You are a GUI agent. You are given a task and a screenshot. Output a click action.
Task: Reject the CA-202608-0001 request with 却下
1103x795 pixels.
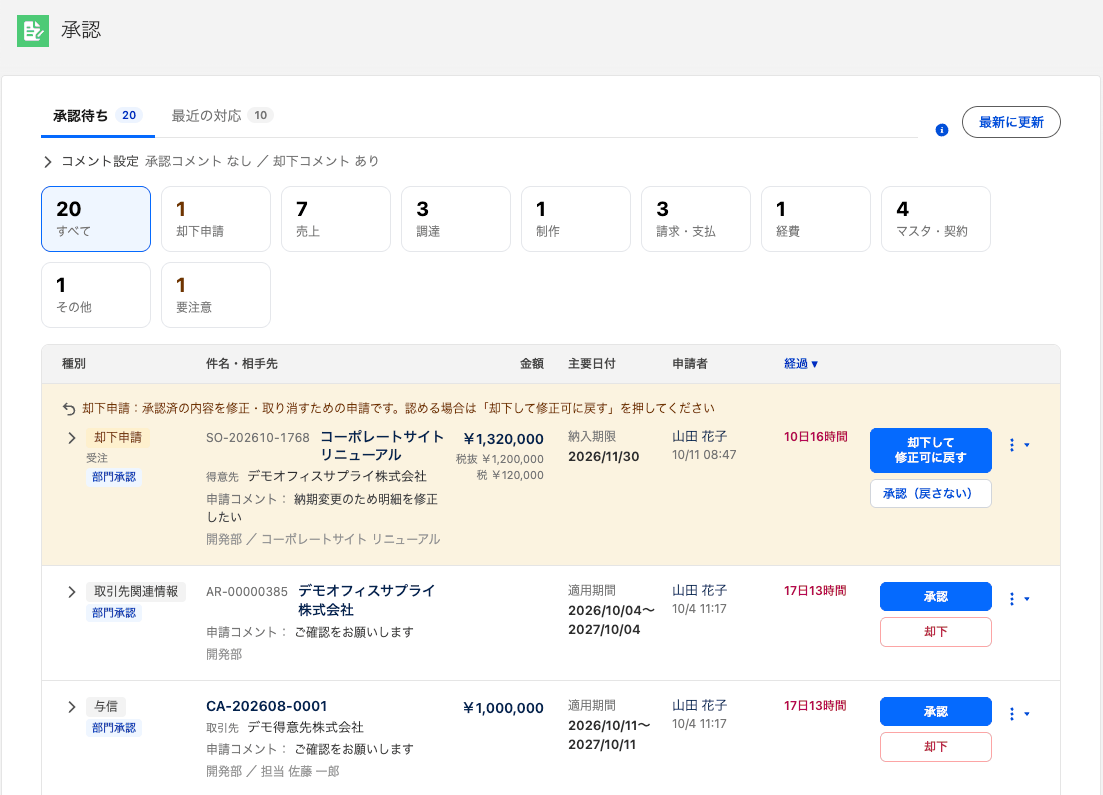coord(936,746)
